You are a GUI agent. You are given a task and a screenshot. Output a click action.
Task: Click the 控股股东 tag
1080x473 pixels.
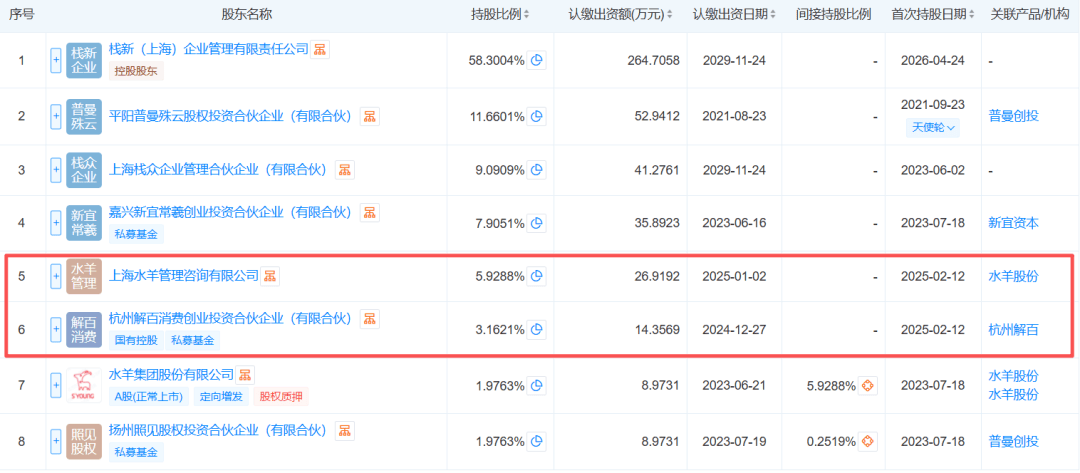click(136, 71)
